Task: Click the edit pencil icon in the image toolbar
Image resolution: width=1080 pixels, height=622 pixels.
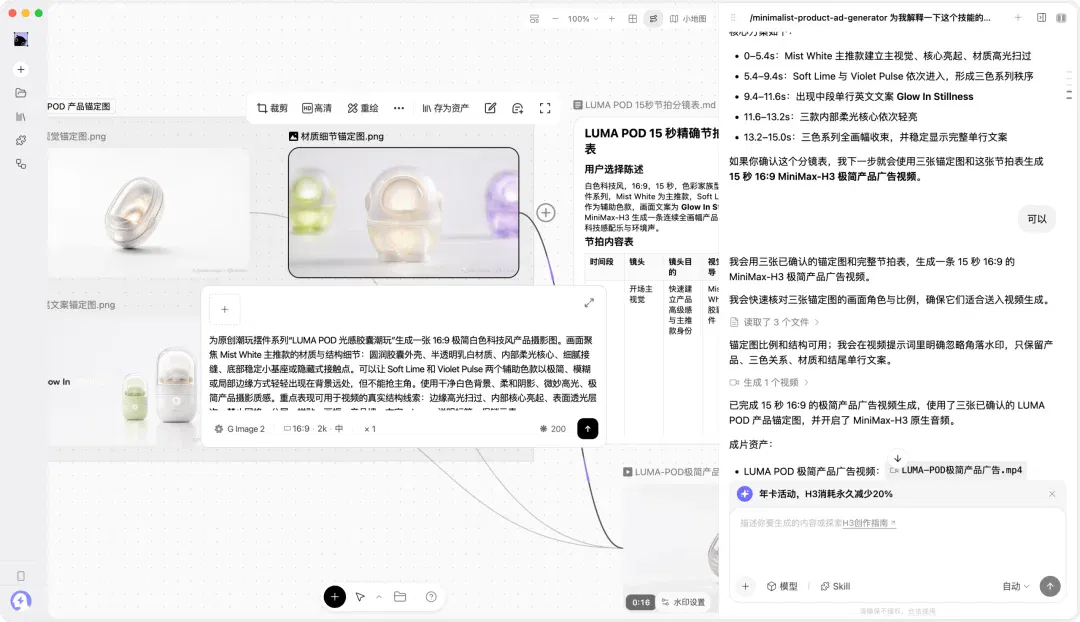Action: click(490, 108)
